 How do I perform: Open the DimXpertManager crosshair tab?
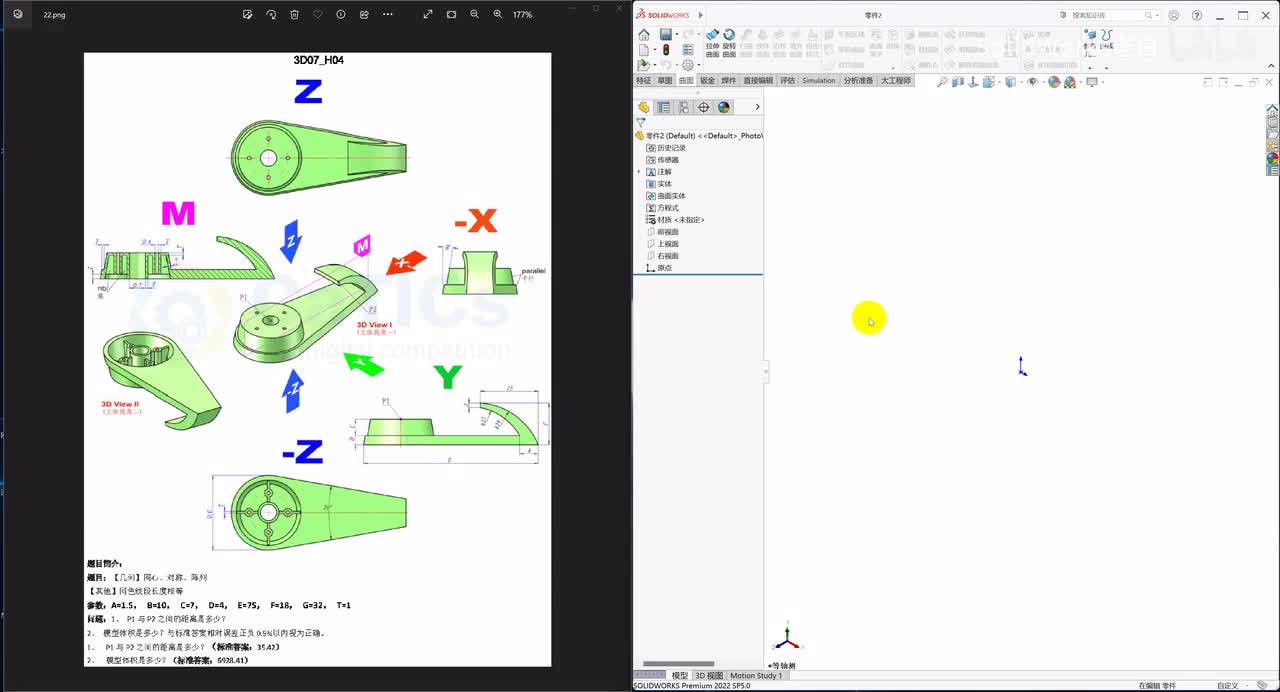click(703, 107)
